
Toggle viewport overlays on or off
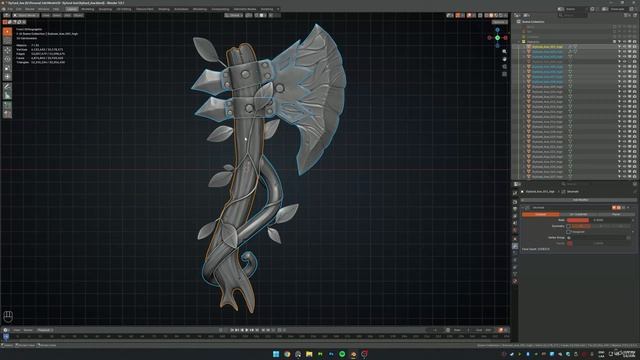point(469,16)
